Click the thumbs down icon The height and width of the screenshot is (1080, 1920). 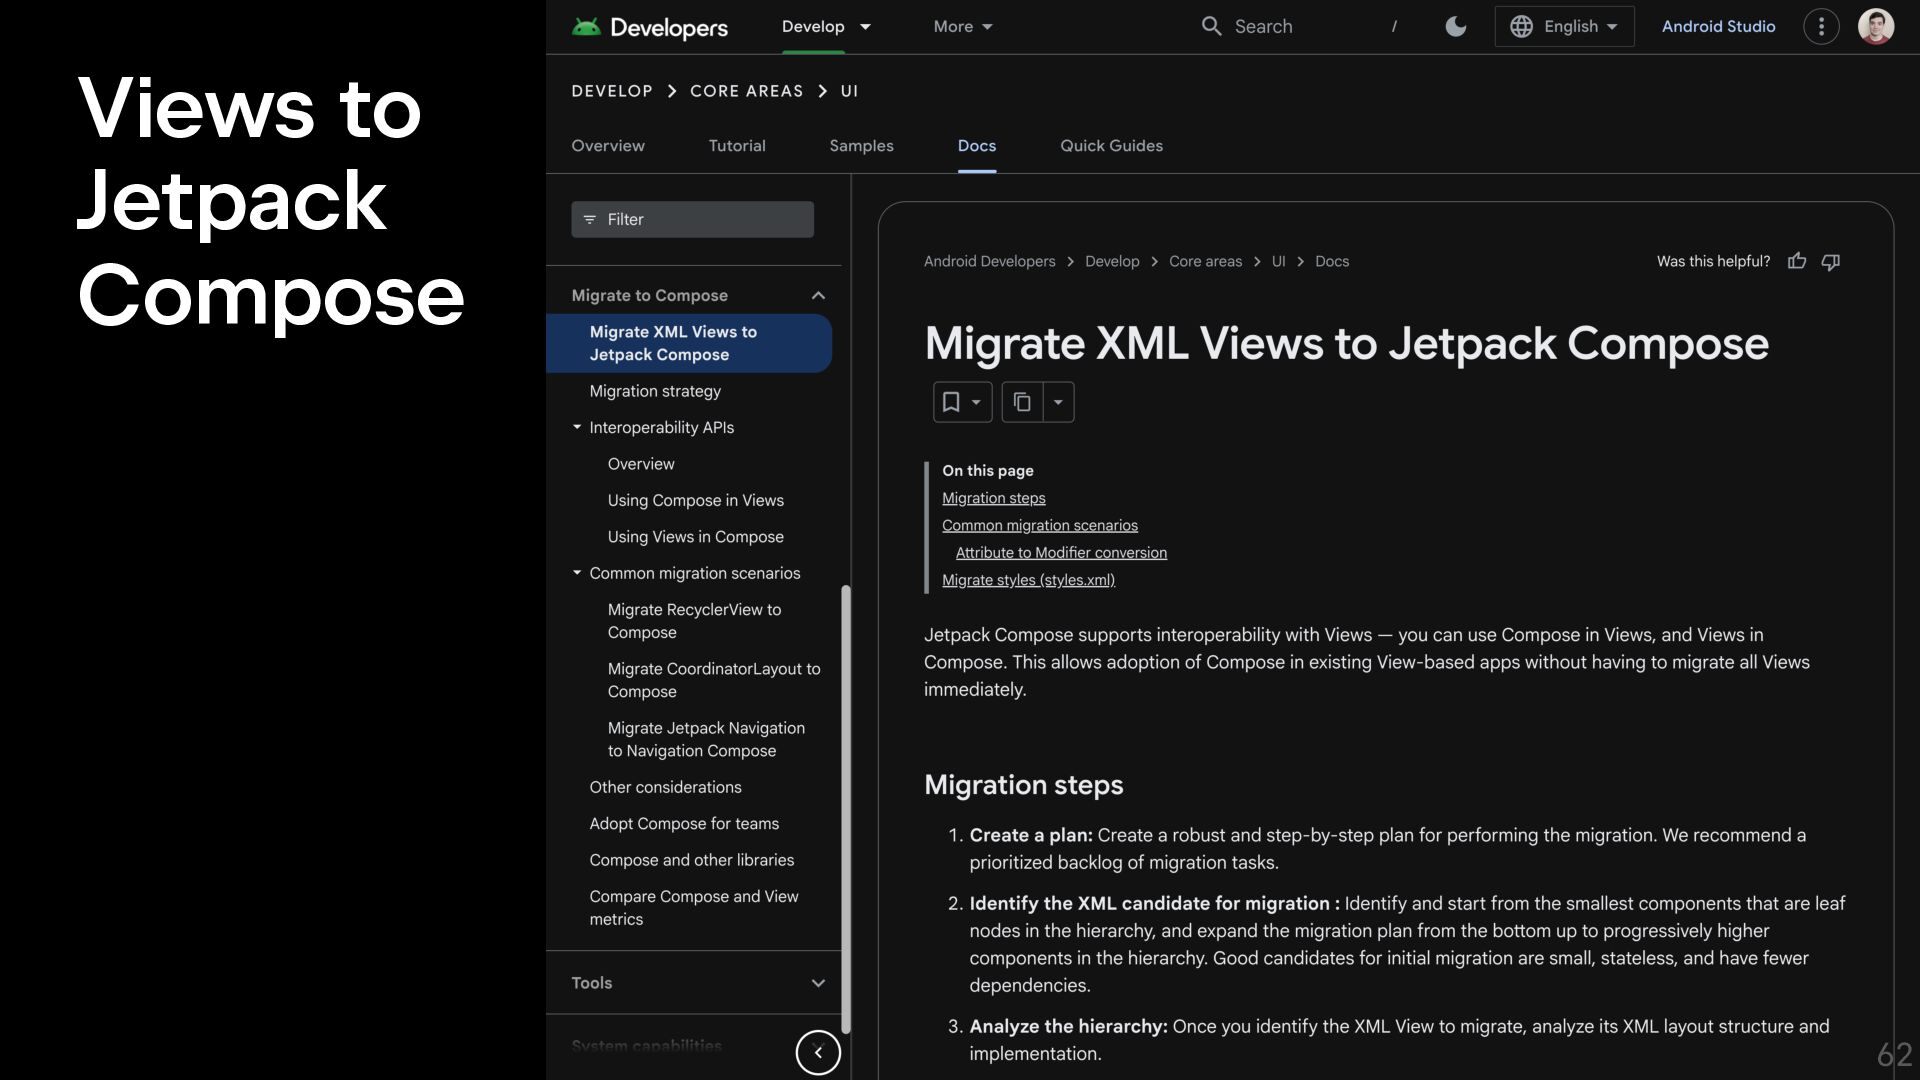1831,261
